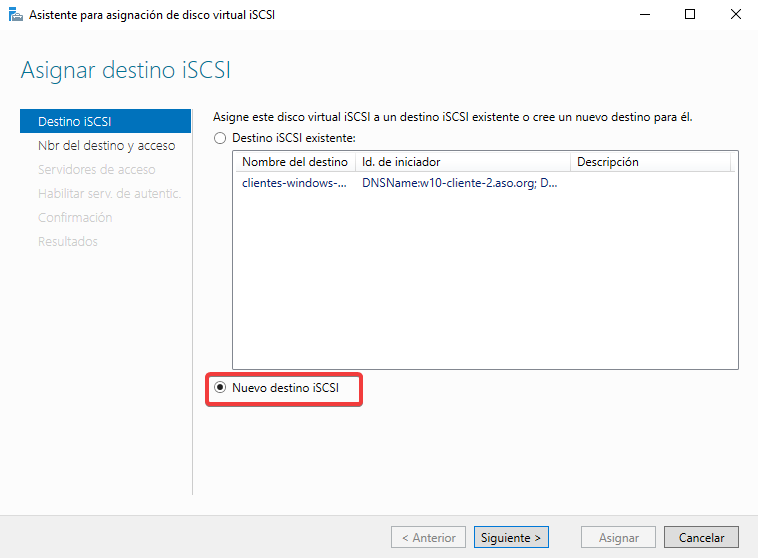Click the wizard icon in the title bar

pyautogui.click(x=15, y=15)
